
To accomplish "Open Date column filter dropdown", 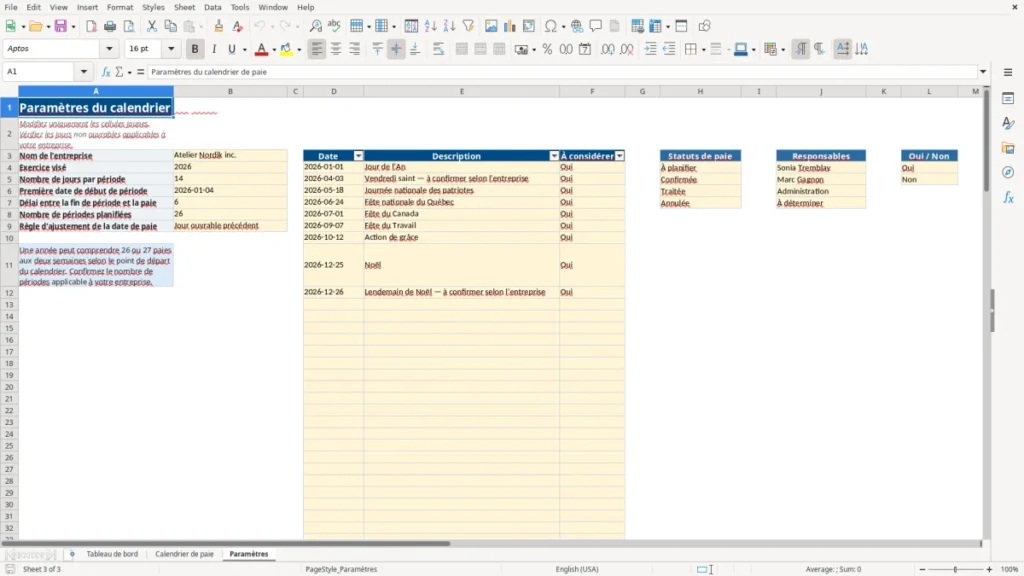I will 358,156.
